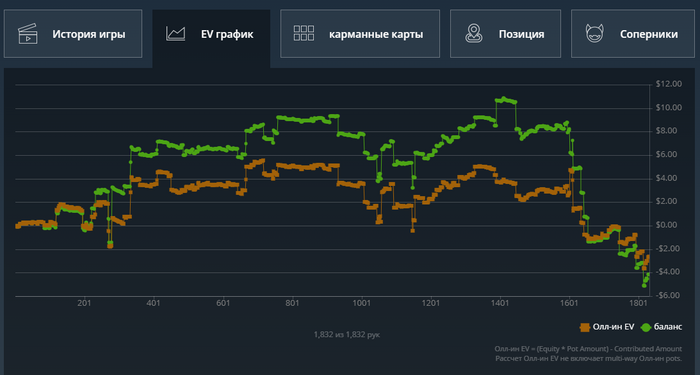Click the devil face opponents icon
This screenshot has width=700, height=375.
click(x=595, y=34)
